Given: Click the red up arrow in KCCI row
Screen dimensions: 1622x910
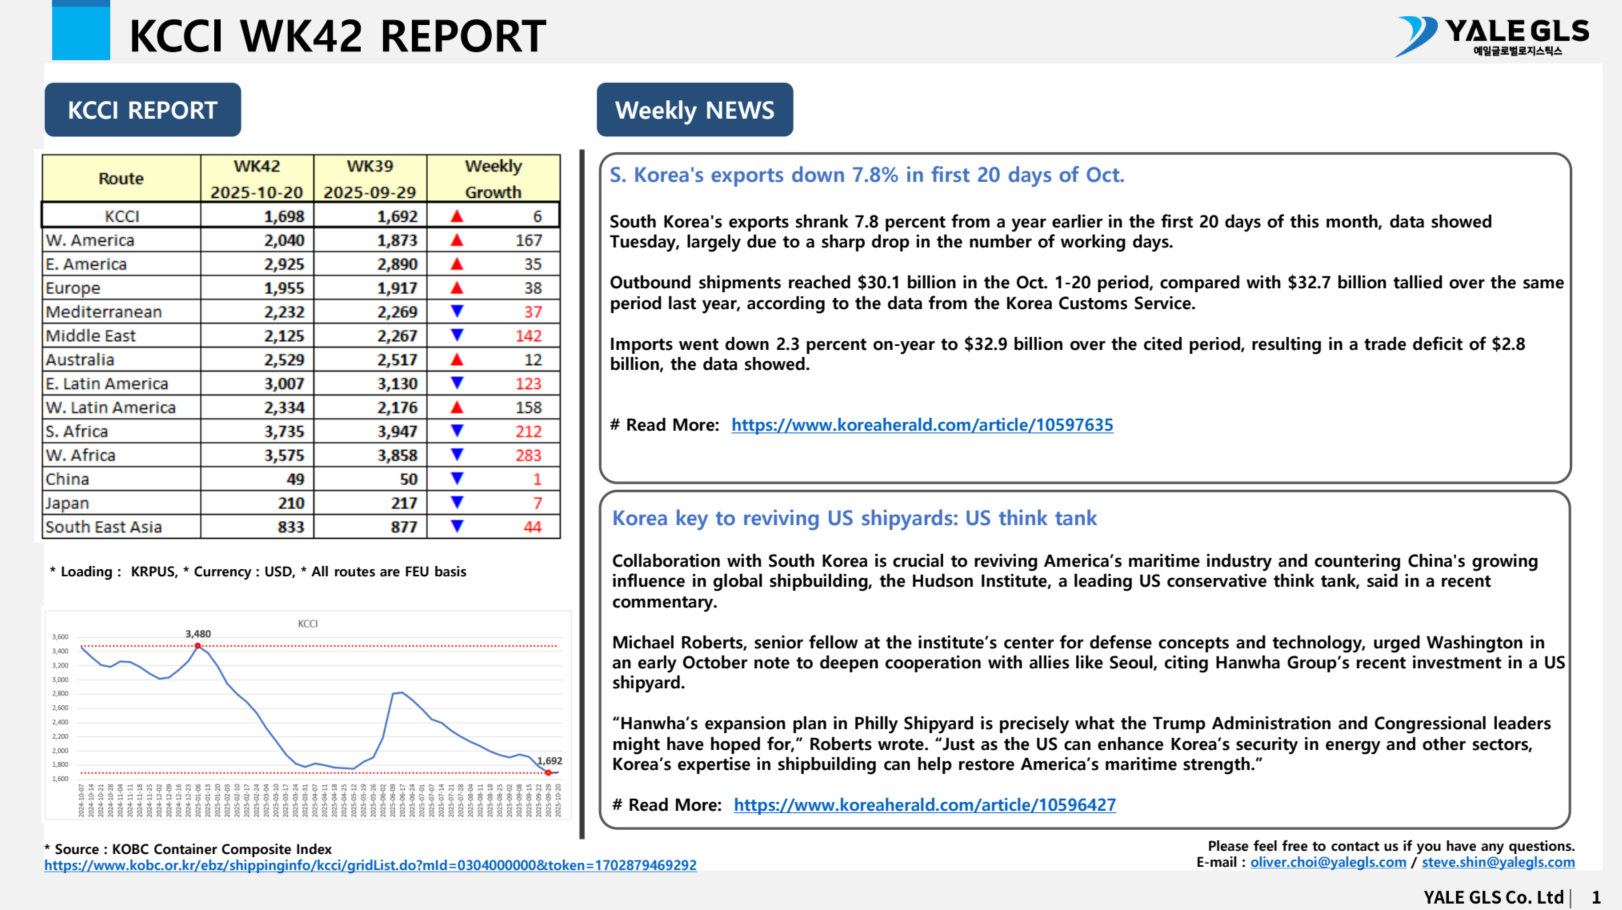Looking at the screenshot, I should tap(457, 216).
